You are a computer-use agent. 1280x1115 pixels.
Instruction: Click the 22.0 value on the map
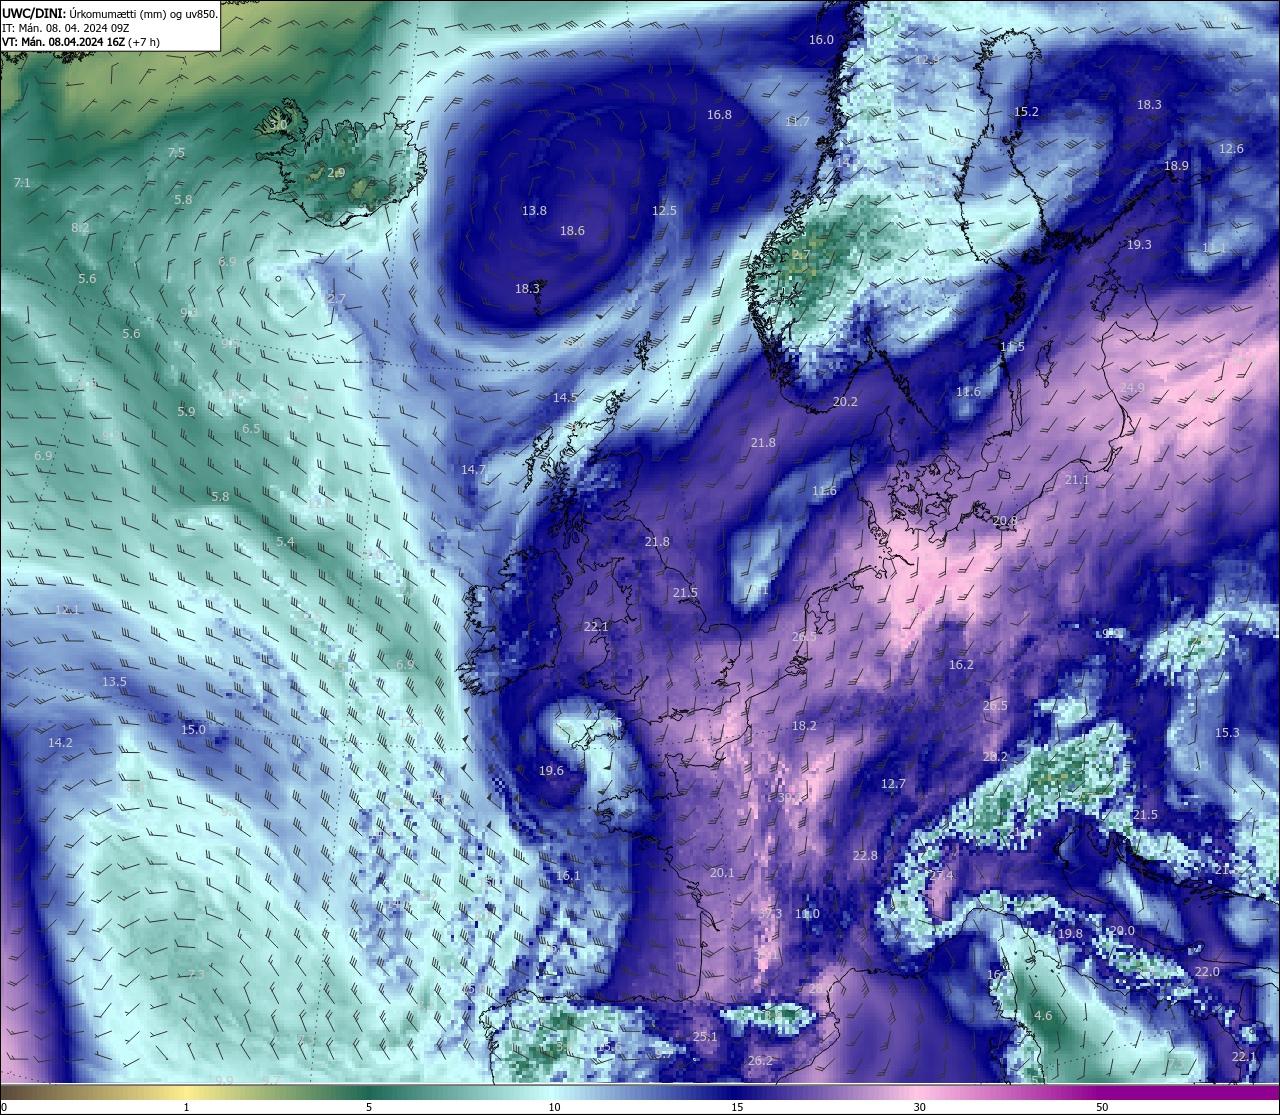[1207, 972]
